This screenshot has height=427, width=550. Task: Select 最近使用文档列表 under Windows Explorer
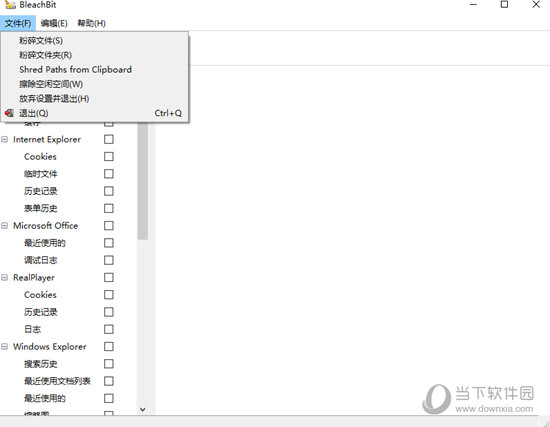pyautogui.click(x=57, y=381)
